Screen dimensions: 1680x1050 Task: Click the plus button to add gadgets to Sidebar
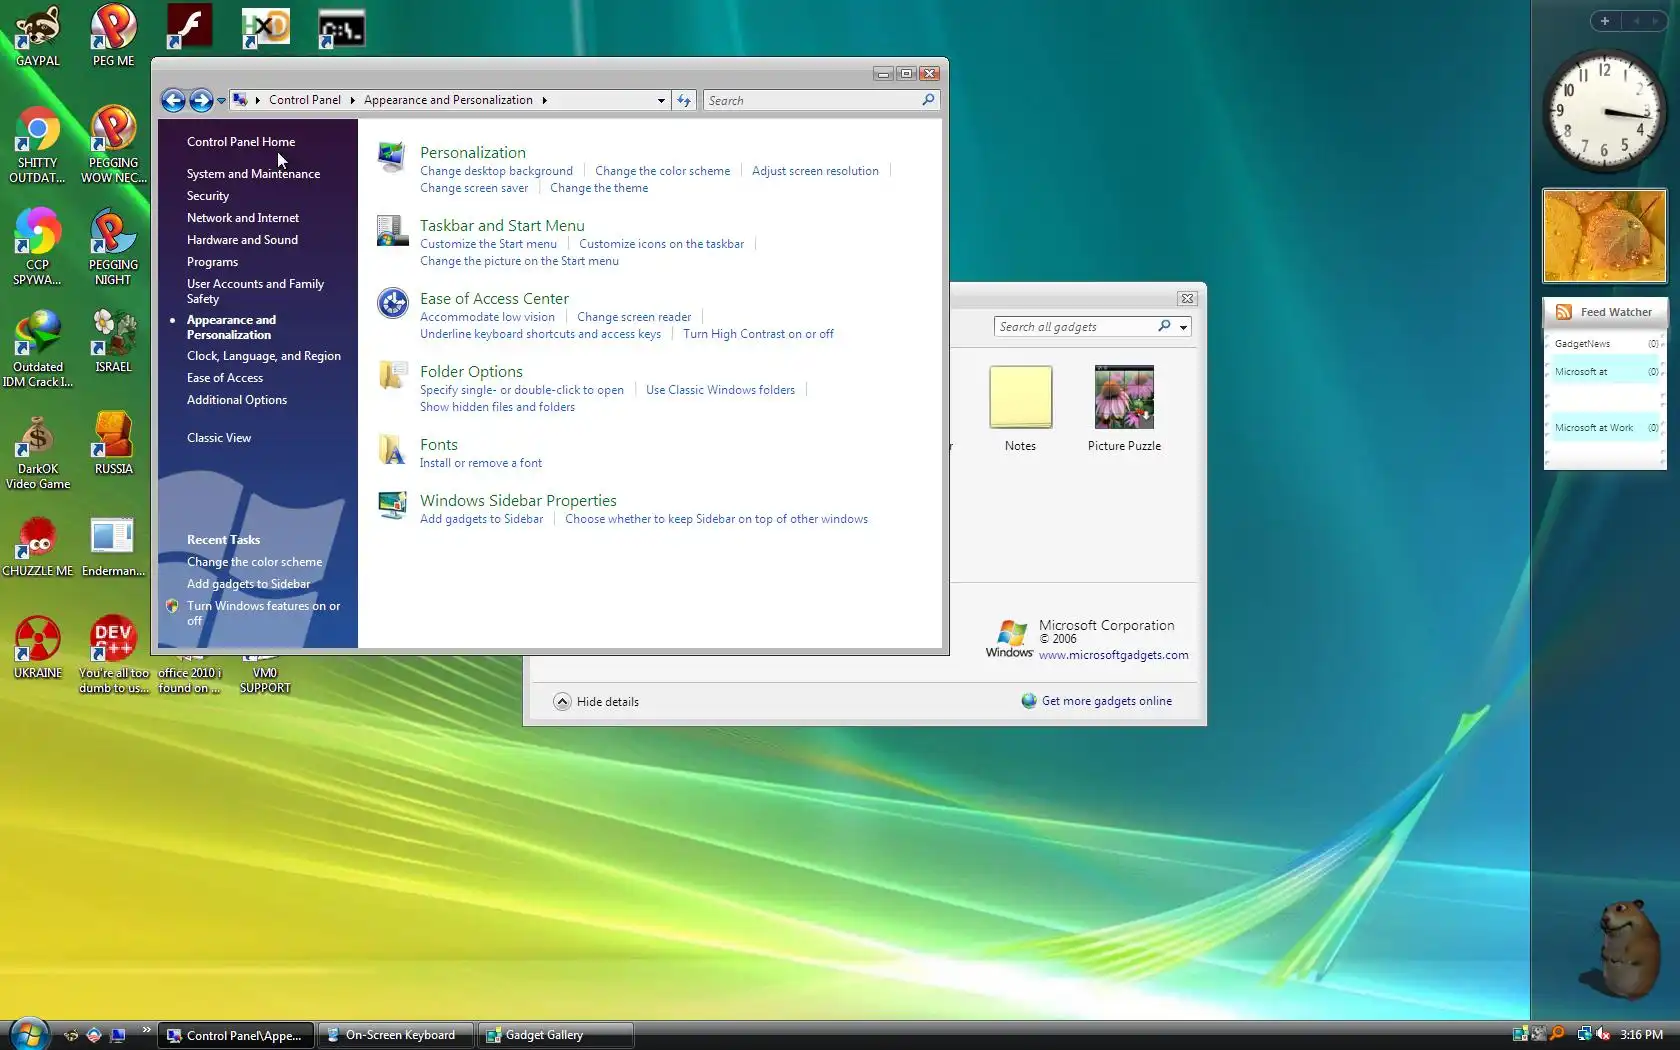pyautogui.click(x=1604, y=21)
